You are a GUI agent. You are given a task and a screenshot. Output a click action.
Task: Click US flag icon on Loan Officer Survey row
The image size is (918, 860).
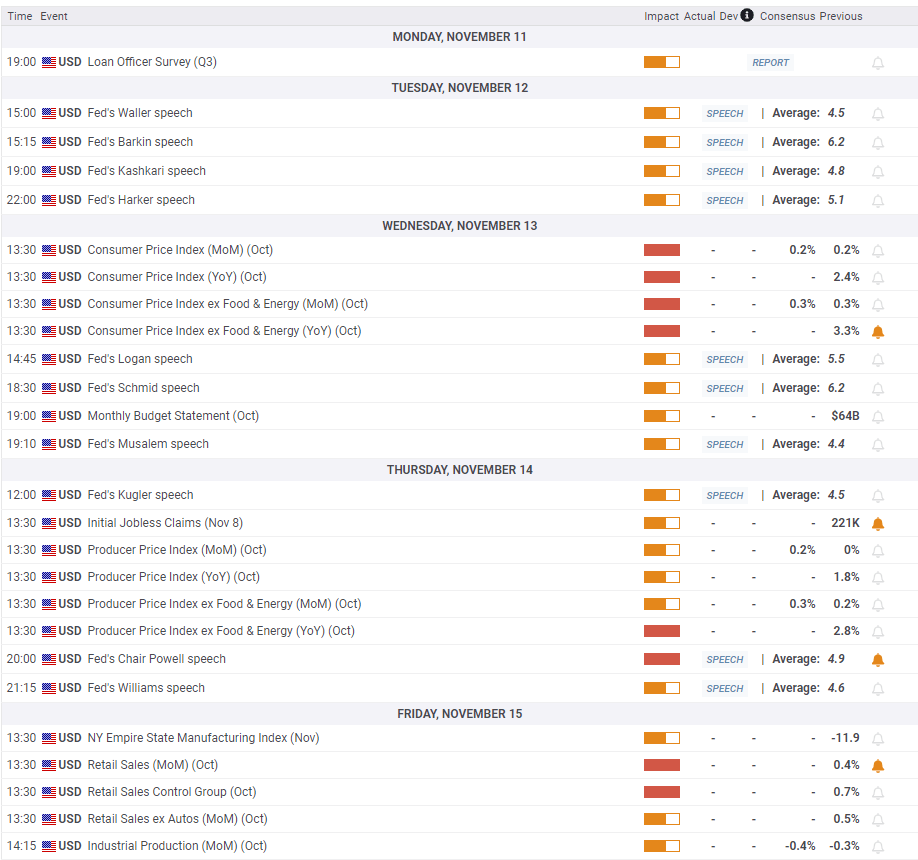[x=49, y=62]
